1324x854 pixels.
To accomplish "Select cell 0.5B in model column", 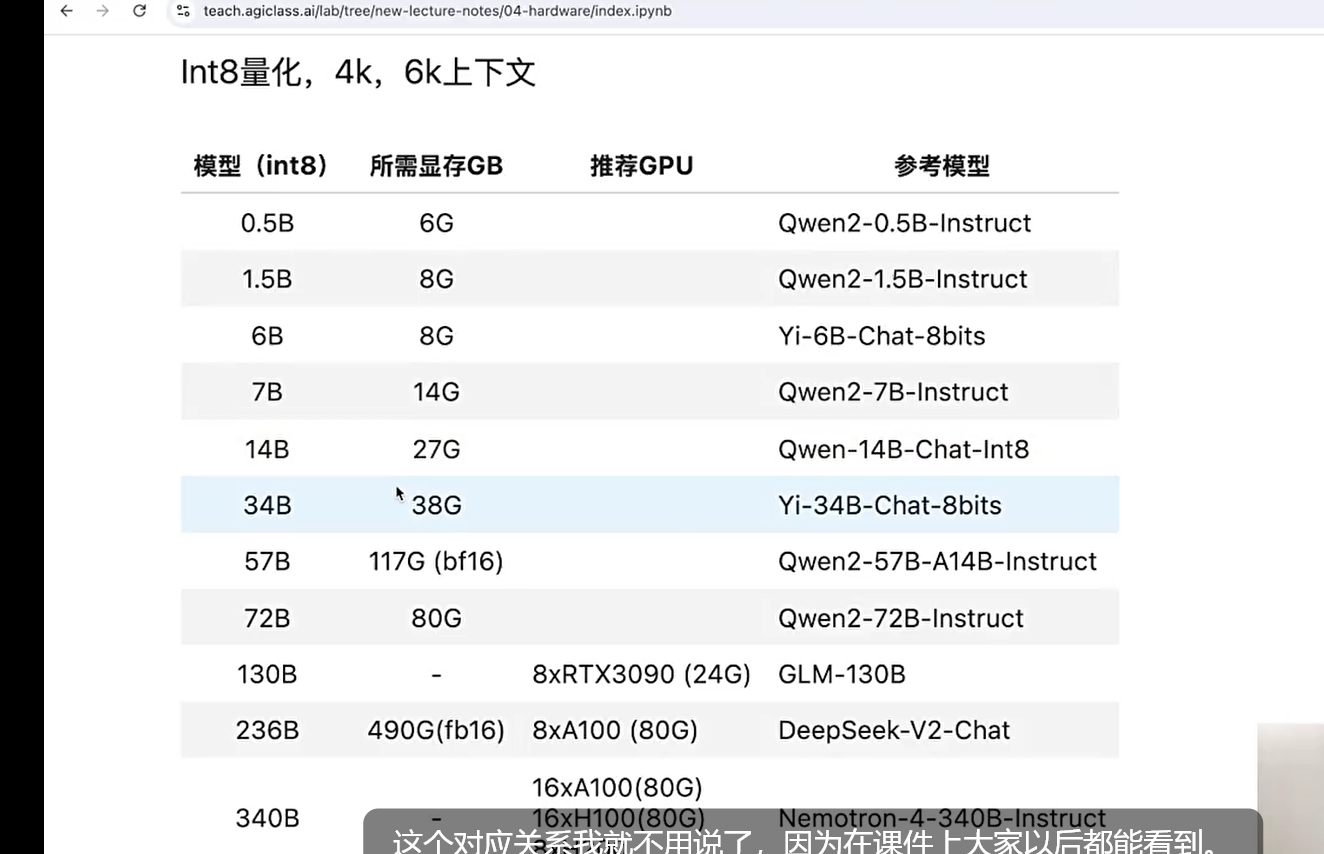I will [267, 223].
